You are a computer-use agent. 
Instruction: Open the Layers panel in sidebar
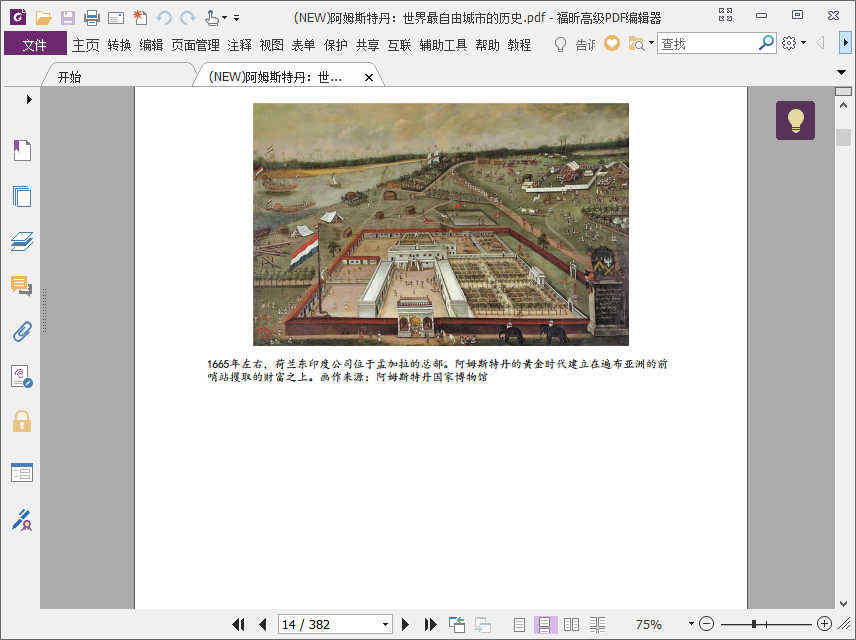(22, 241)
